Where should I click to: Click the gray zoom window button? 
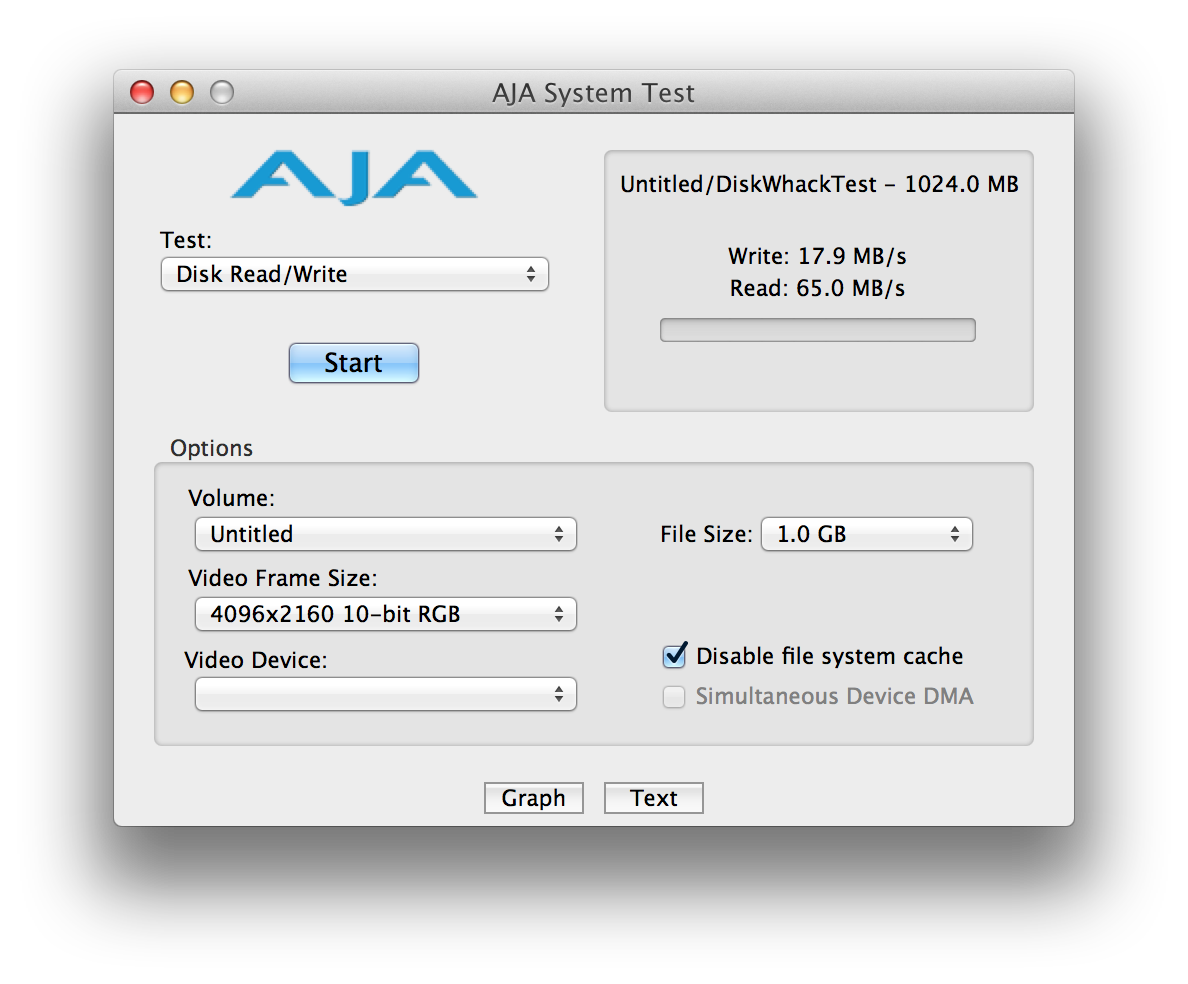pyautogui.click(x=221, y=93)
